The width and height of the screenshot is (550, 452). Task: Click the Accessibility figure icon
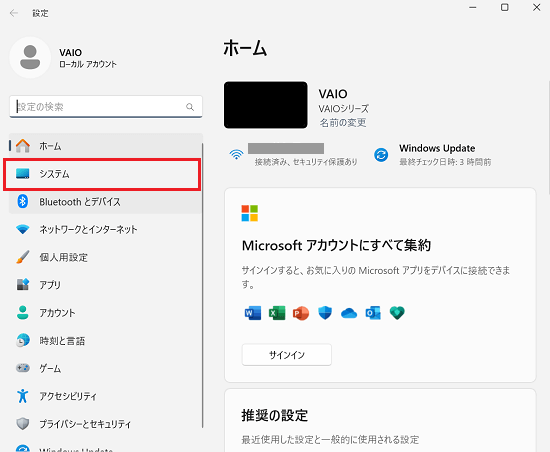(23, 396)
